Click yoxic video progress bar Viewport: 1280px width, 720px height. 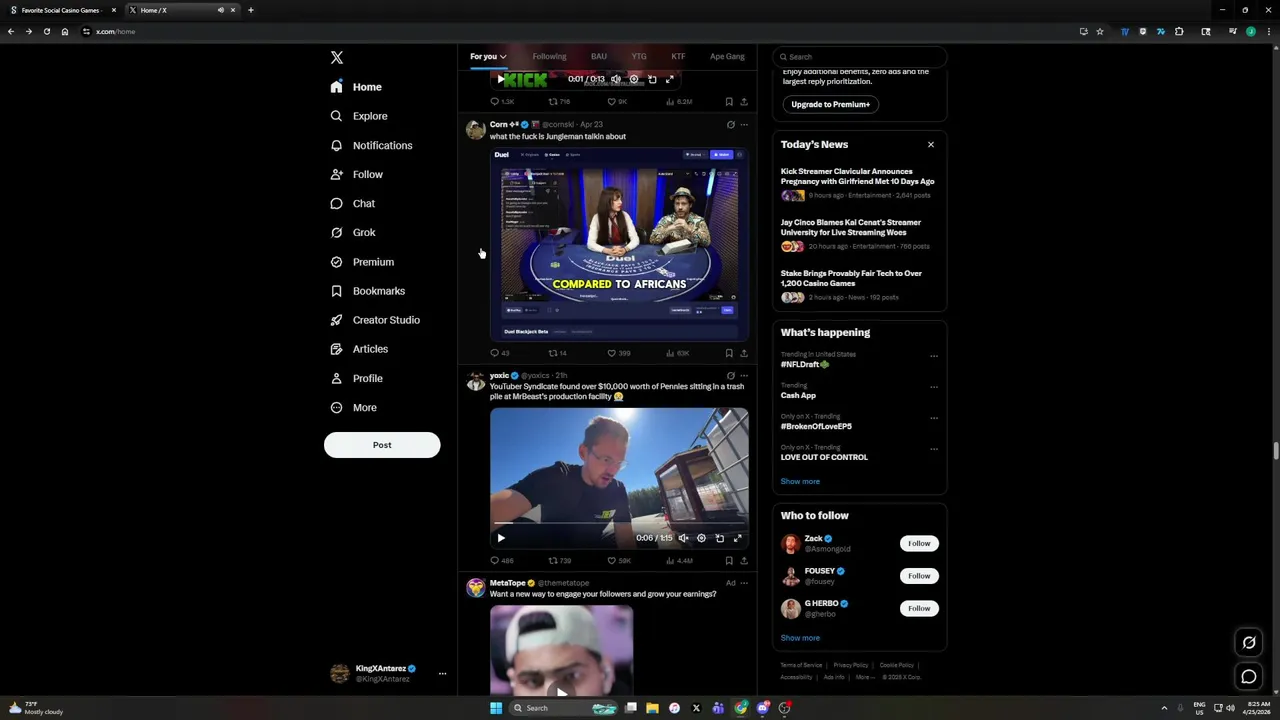pos(619,523)
